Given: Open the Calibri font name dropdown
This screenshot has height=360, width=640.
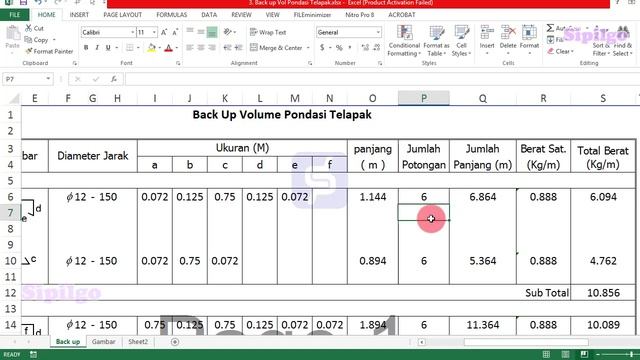Looking at the screenshot, I should click(133, 32).
